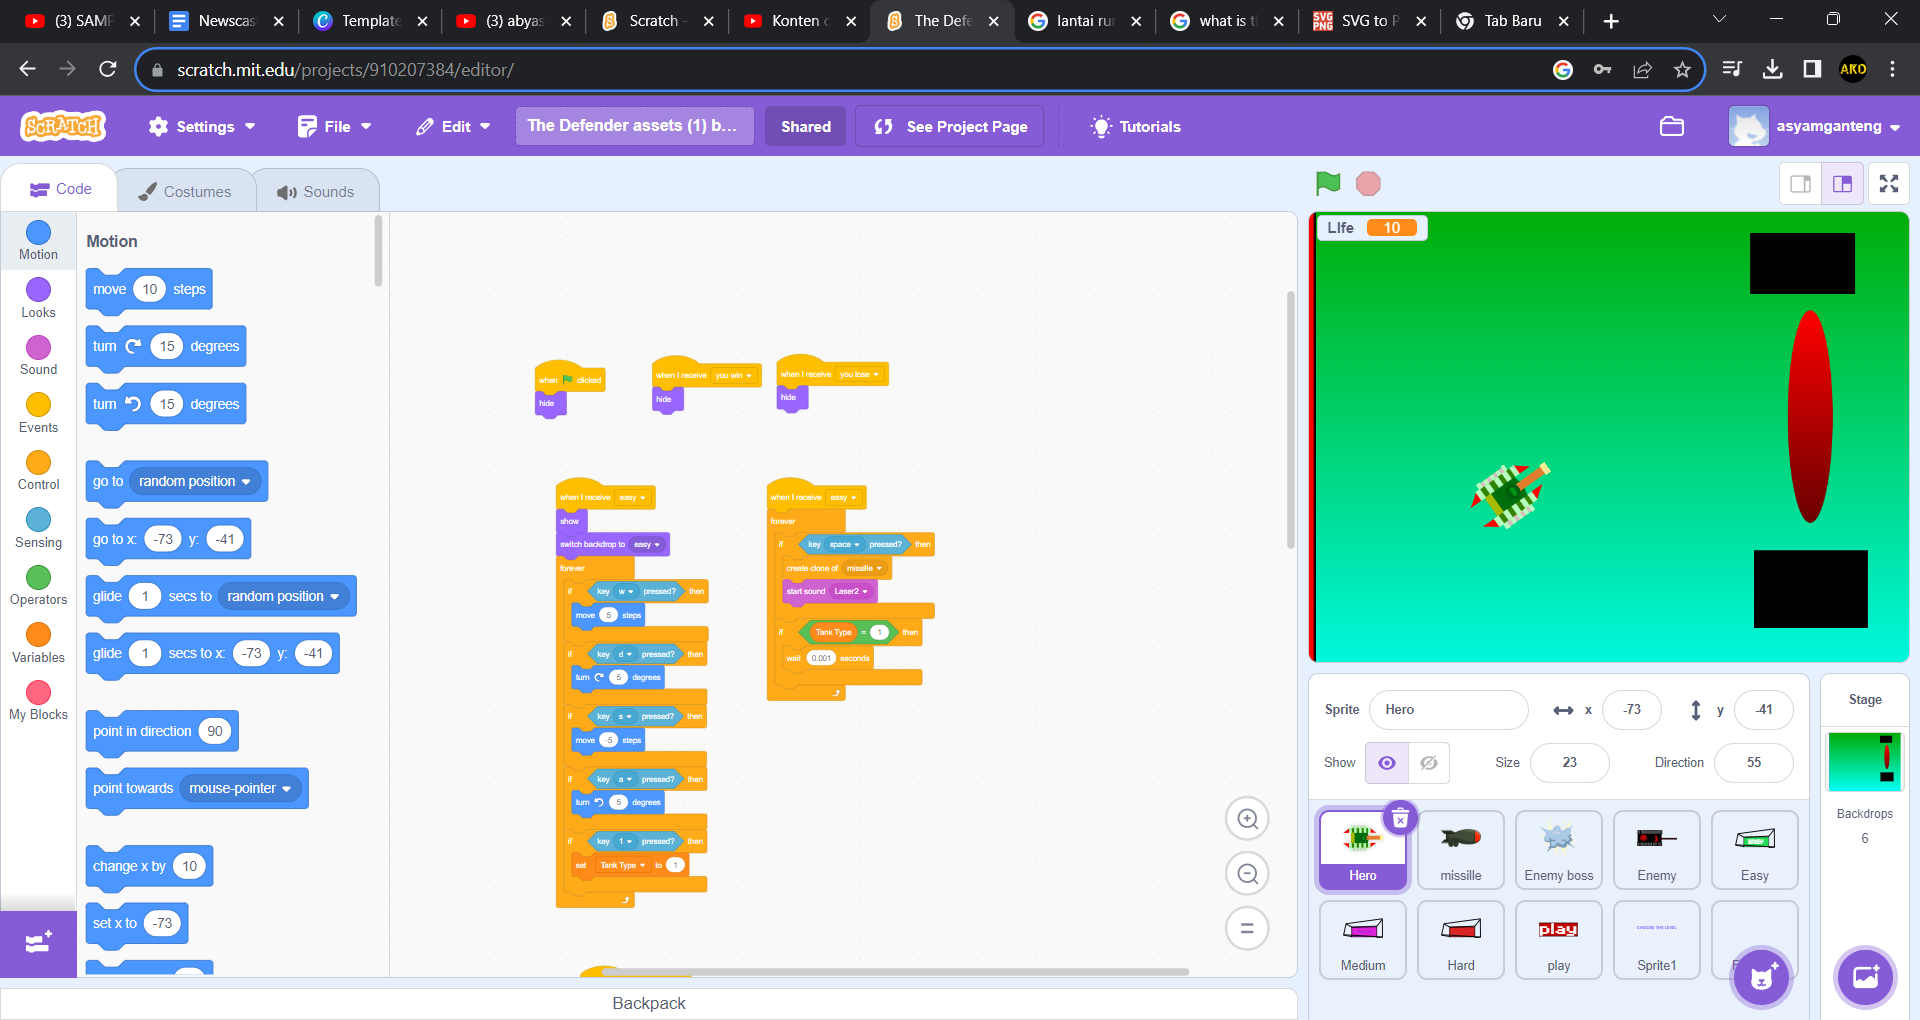
Task: Click See Project Page button
Action: point(949,127)
